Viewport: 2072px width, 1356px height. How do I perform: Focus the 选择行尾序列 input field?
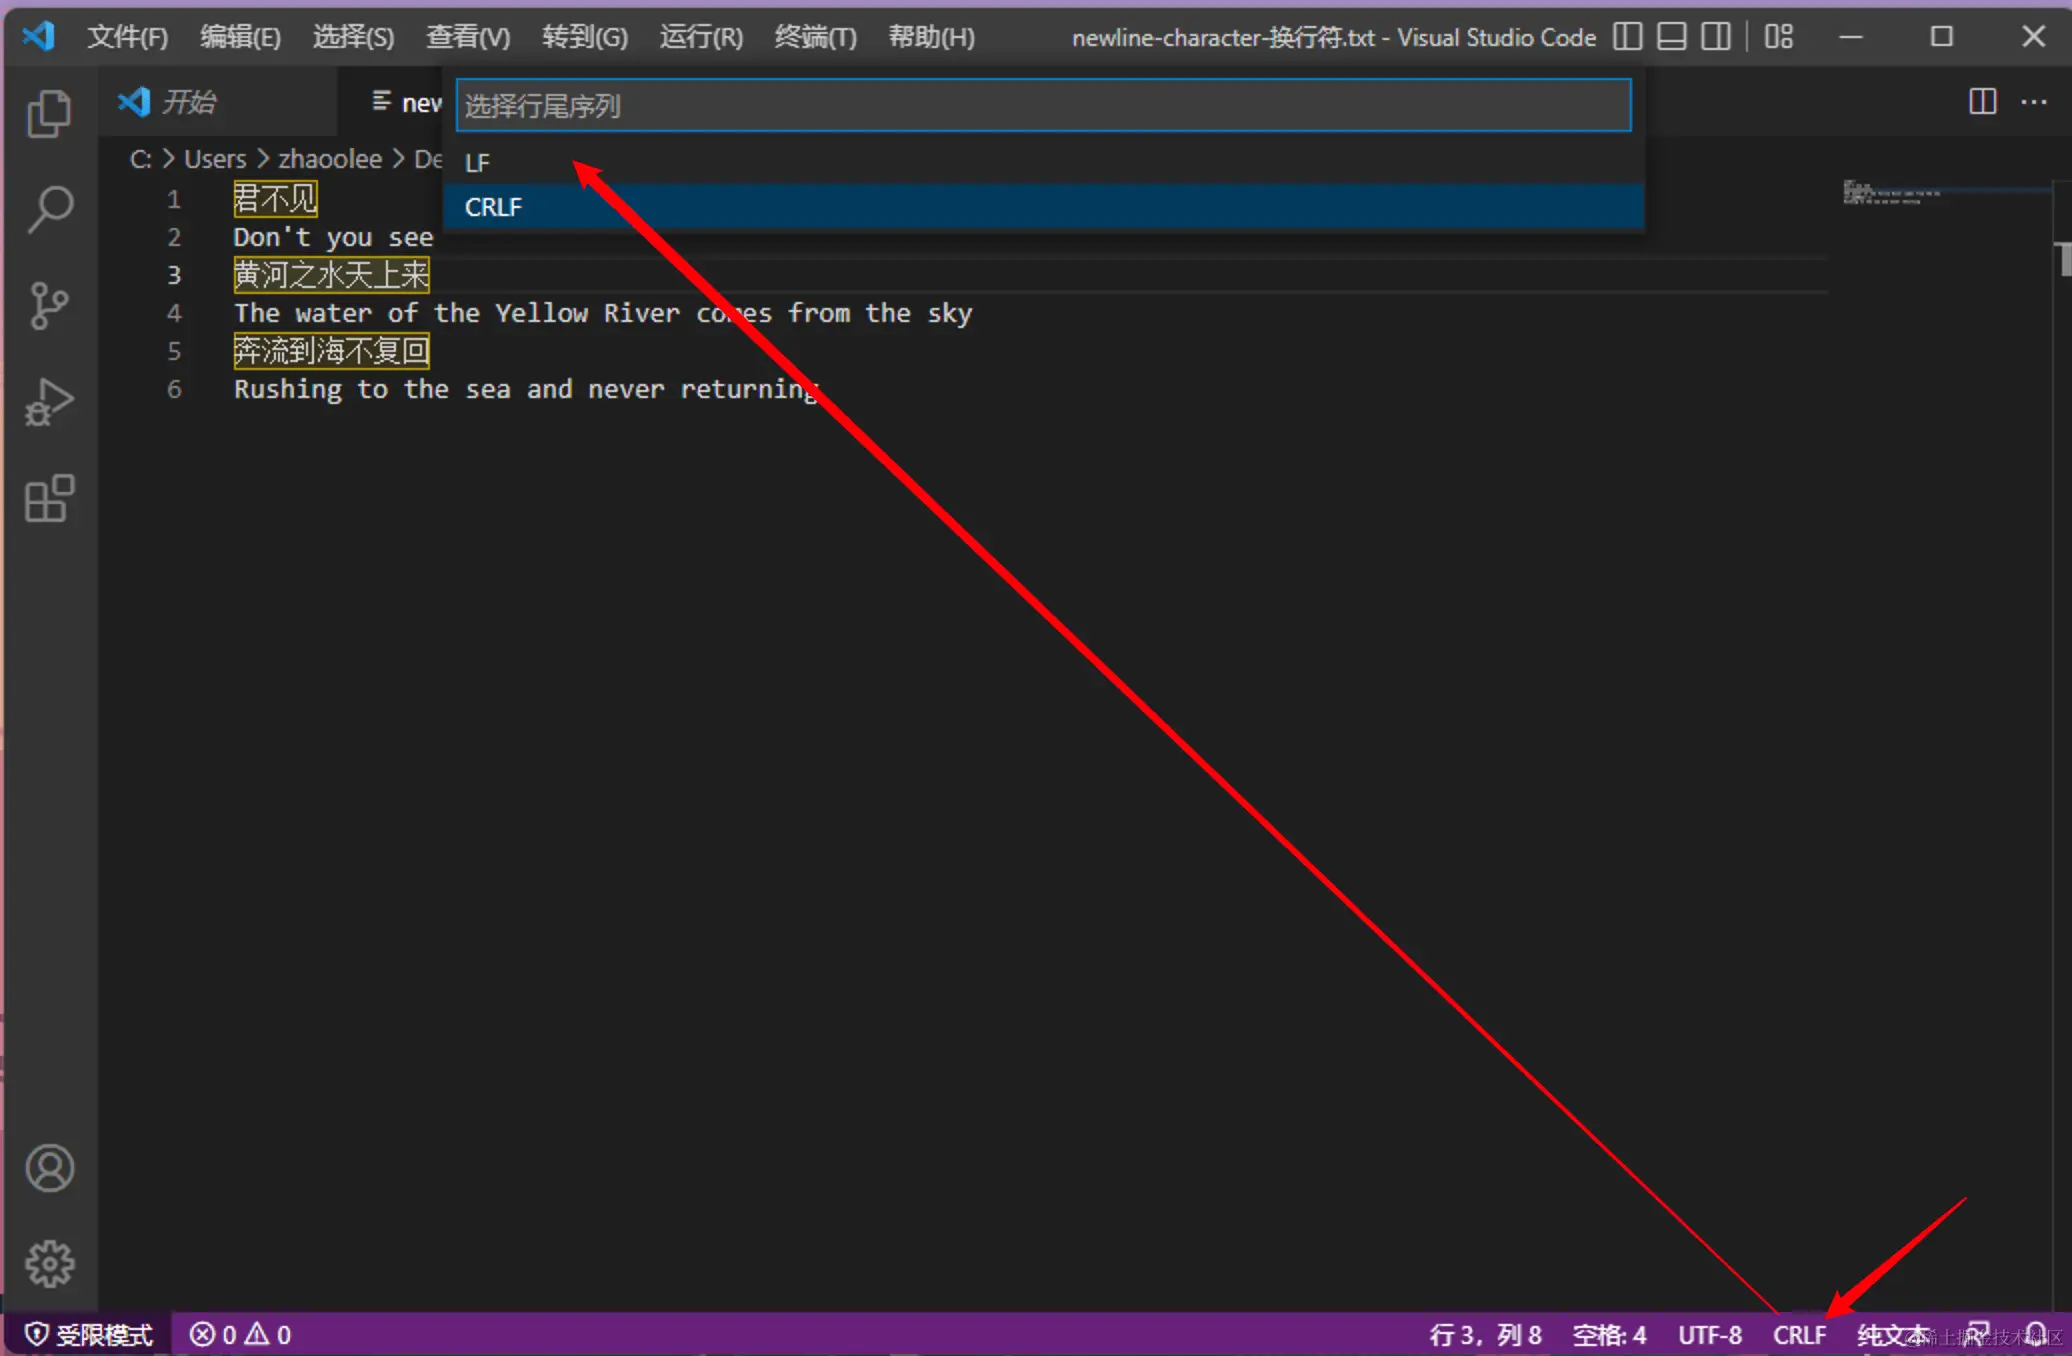(x=1043, y=106)
